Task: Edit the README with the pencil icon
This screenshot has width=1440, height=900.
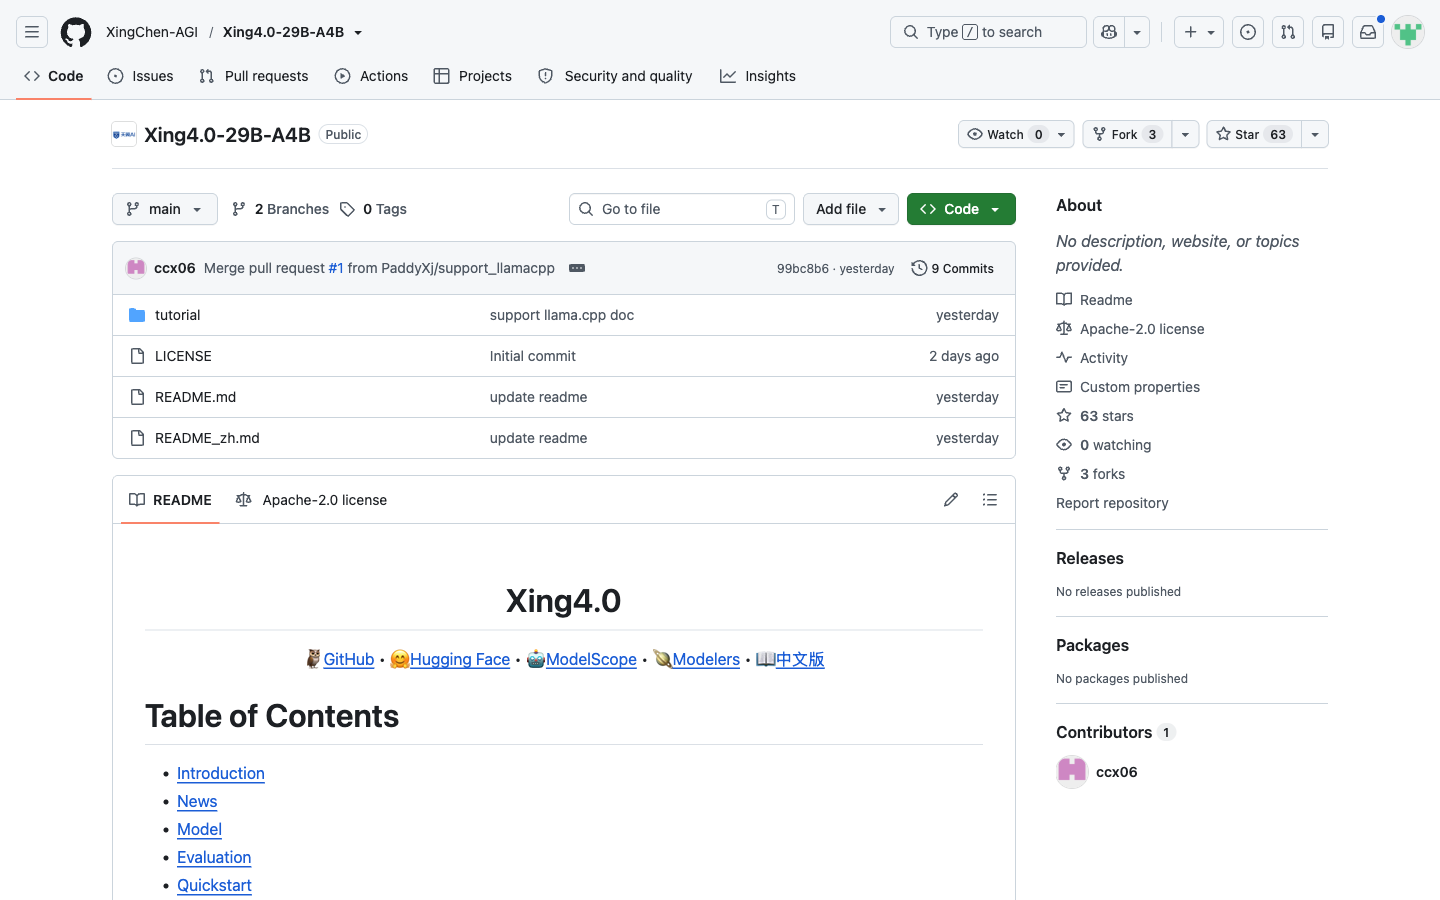Action: [x=951, y=500]
